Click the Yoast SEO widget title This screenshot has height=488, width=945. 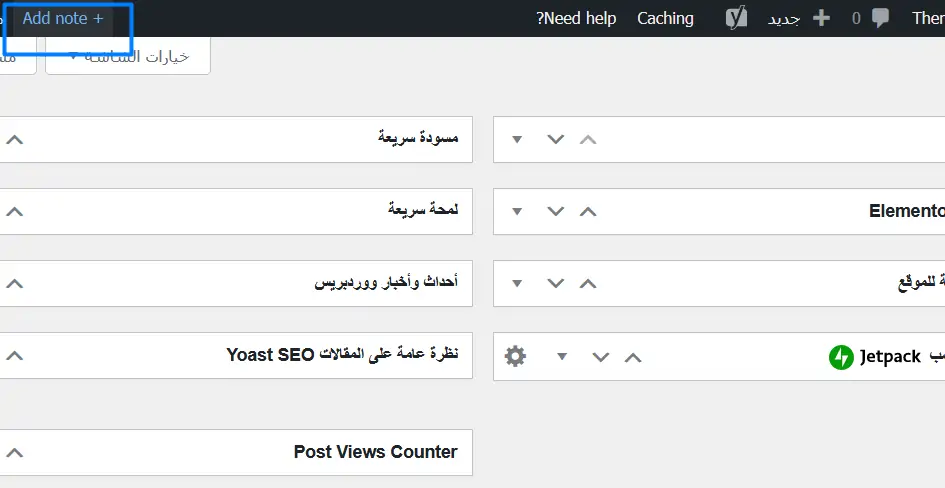point(342,354)
